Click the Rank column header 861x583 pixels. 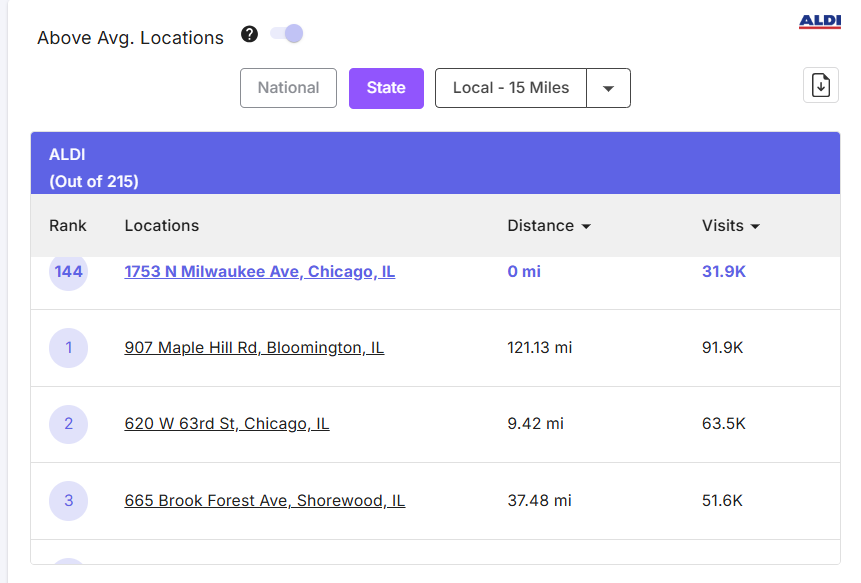(x=68, y=226)
